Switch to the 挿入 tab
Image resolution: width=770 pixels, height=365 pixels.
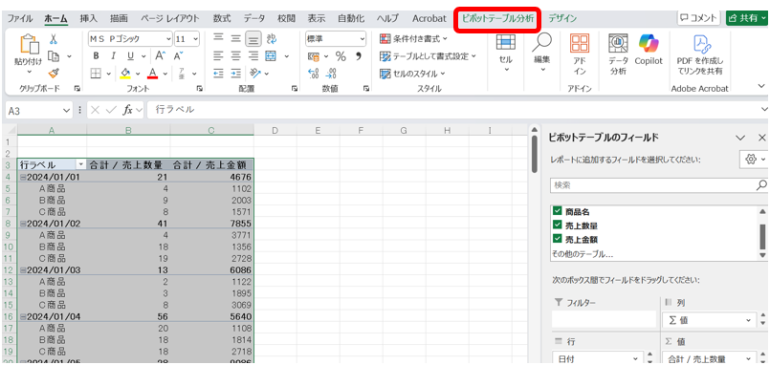89,19
